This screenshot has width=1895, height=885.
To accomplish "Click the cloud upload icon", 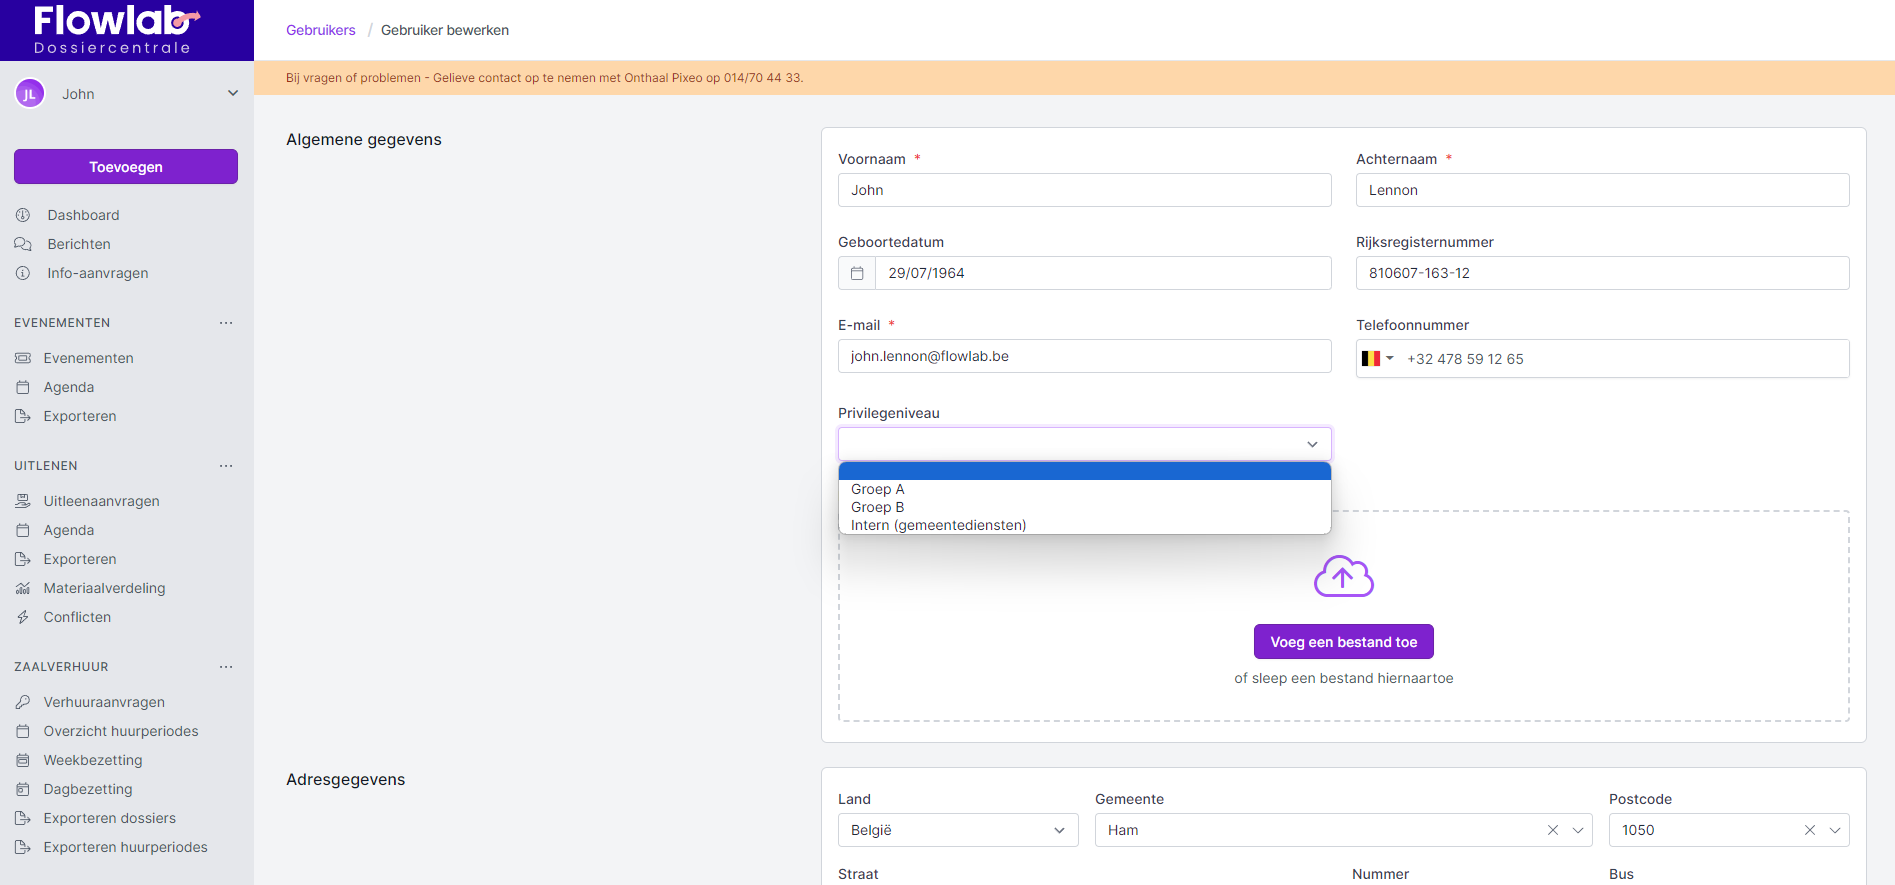I will click(x=1343, y=577).
